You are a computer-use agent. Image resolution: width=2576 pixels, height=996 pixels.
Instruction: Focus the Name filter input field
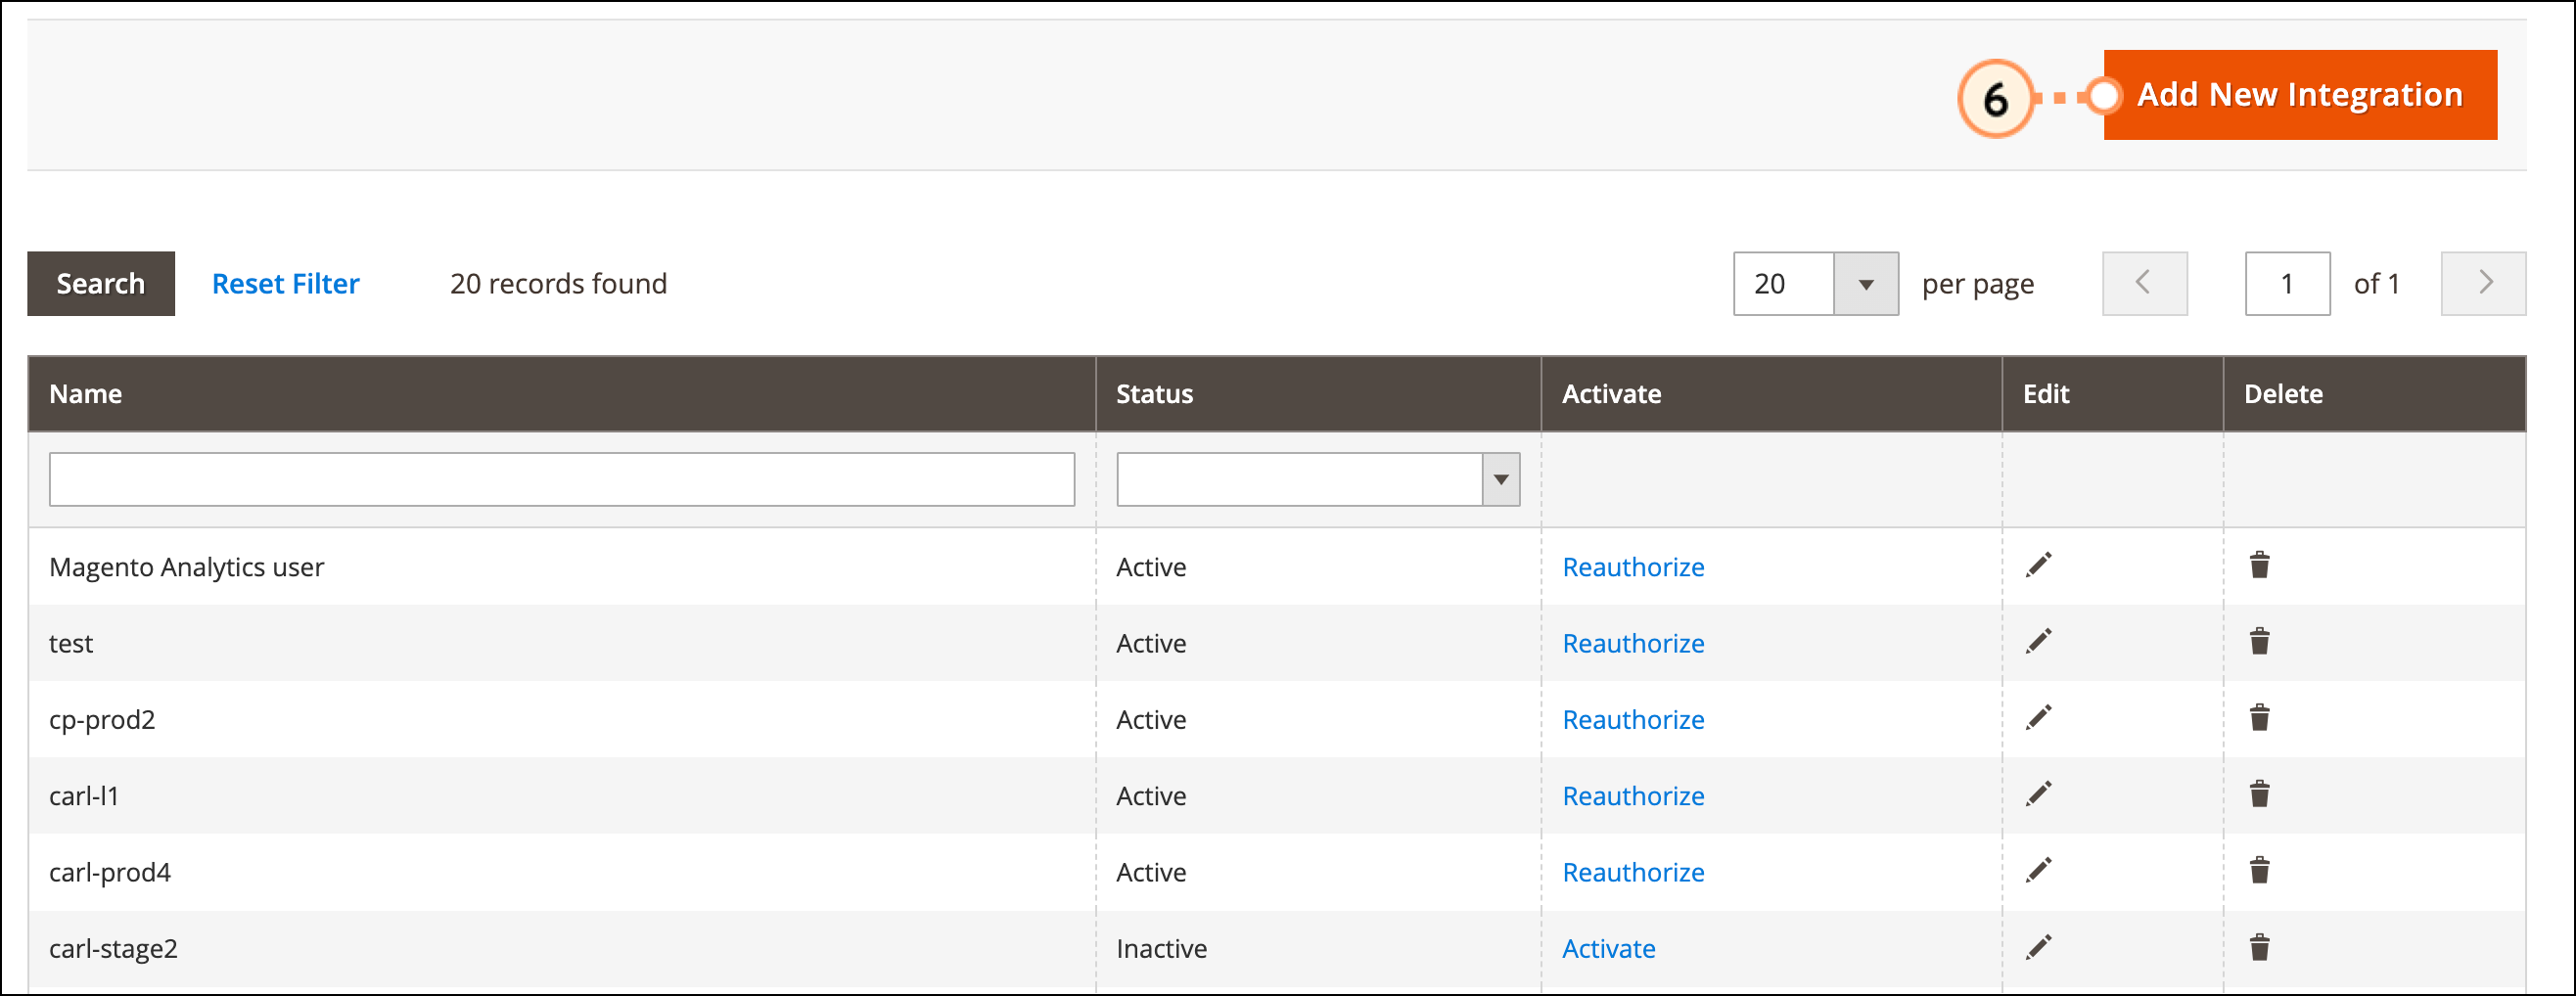561,479
